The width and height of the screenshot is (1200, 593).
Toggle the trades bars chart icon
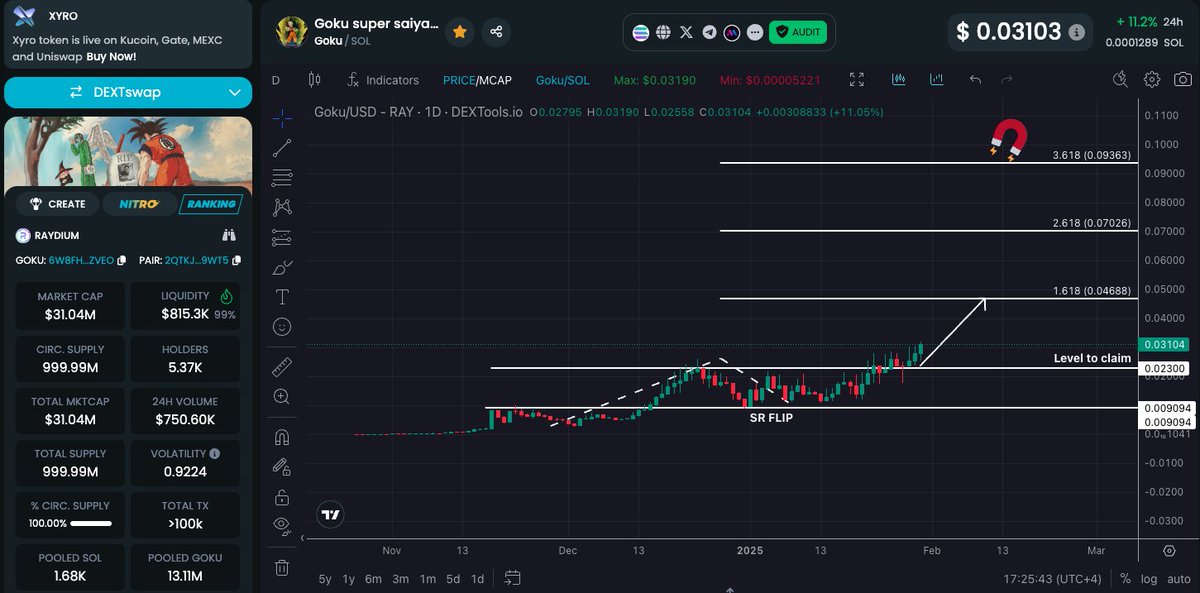click(899, 80)
